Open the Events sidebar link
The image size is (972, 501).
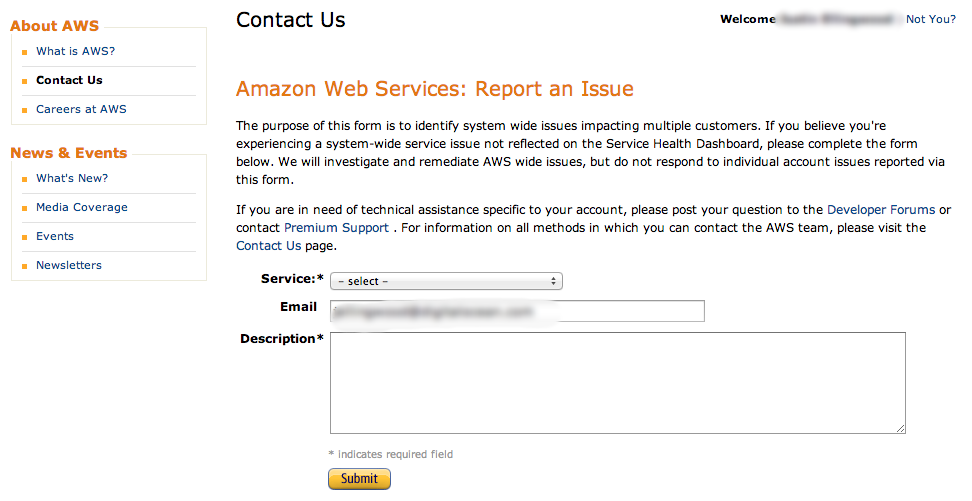click(x=55, y=236)
